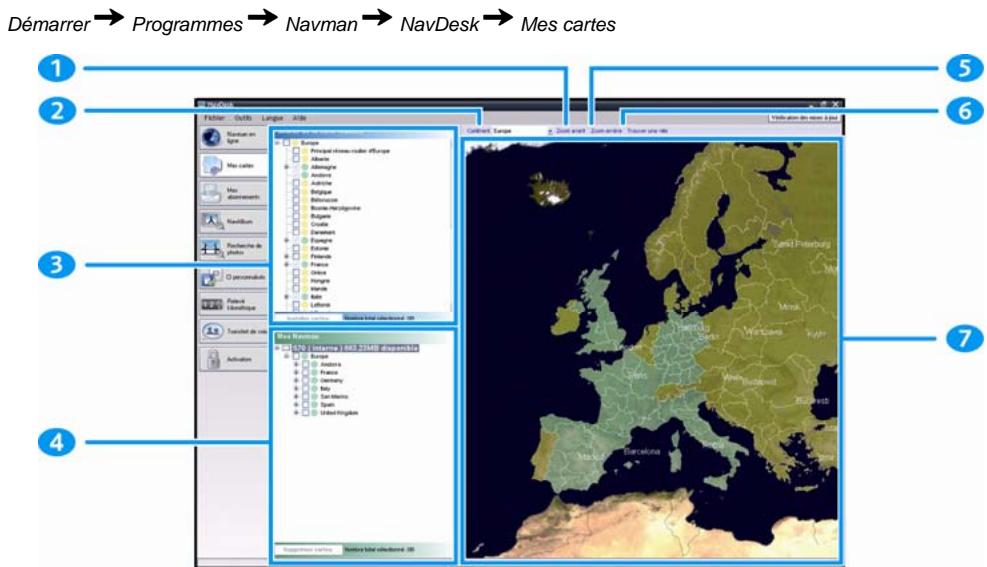Expand the Allemagne tree node
Screen dimensions: 987x567
[x=286, y=167]
